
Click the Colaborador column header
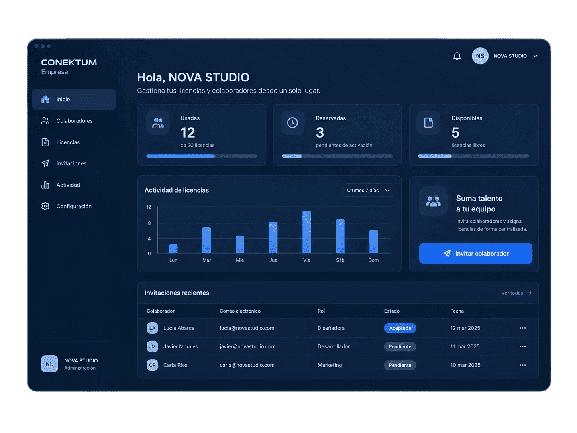(x=161, y=311)
